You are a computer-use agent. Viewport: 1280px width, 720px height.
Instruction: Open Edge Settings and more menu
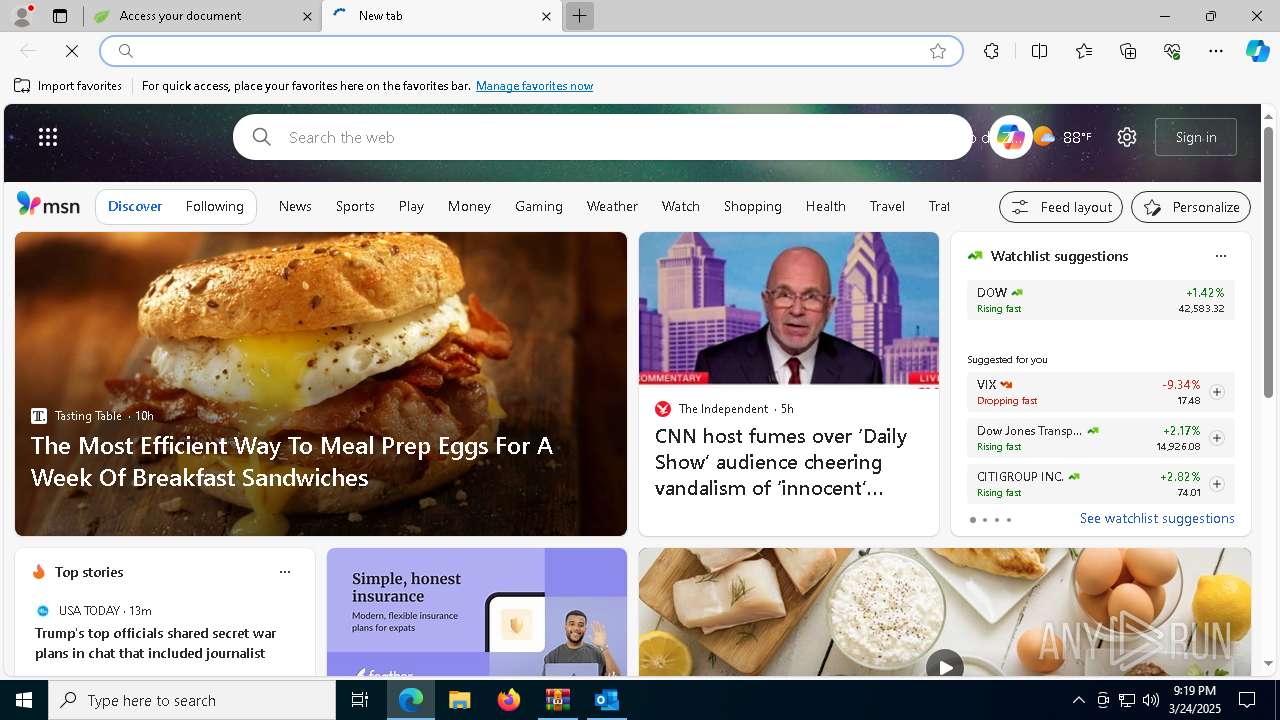1216,51
